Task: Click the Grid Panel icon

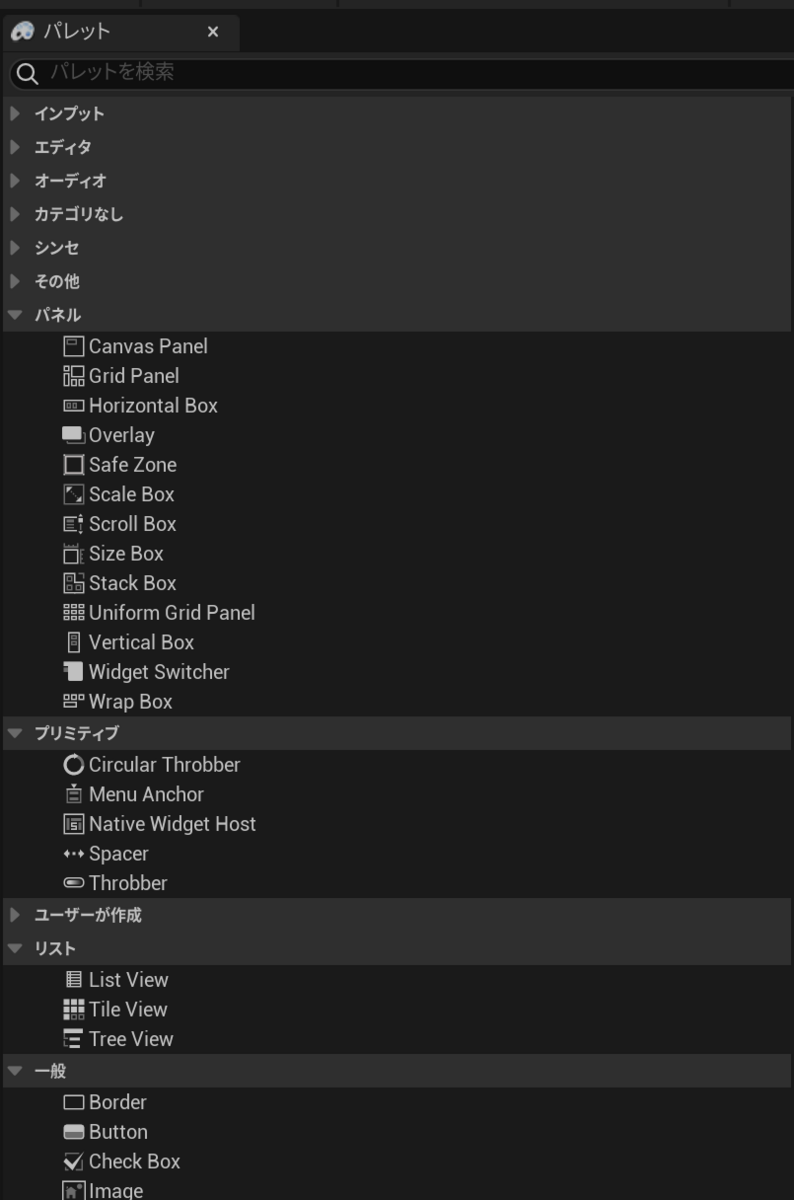Action: [x=73, y=376]
